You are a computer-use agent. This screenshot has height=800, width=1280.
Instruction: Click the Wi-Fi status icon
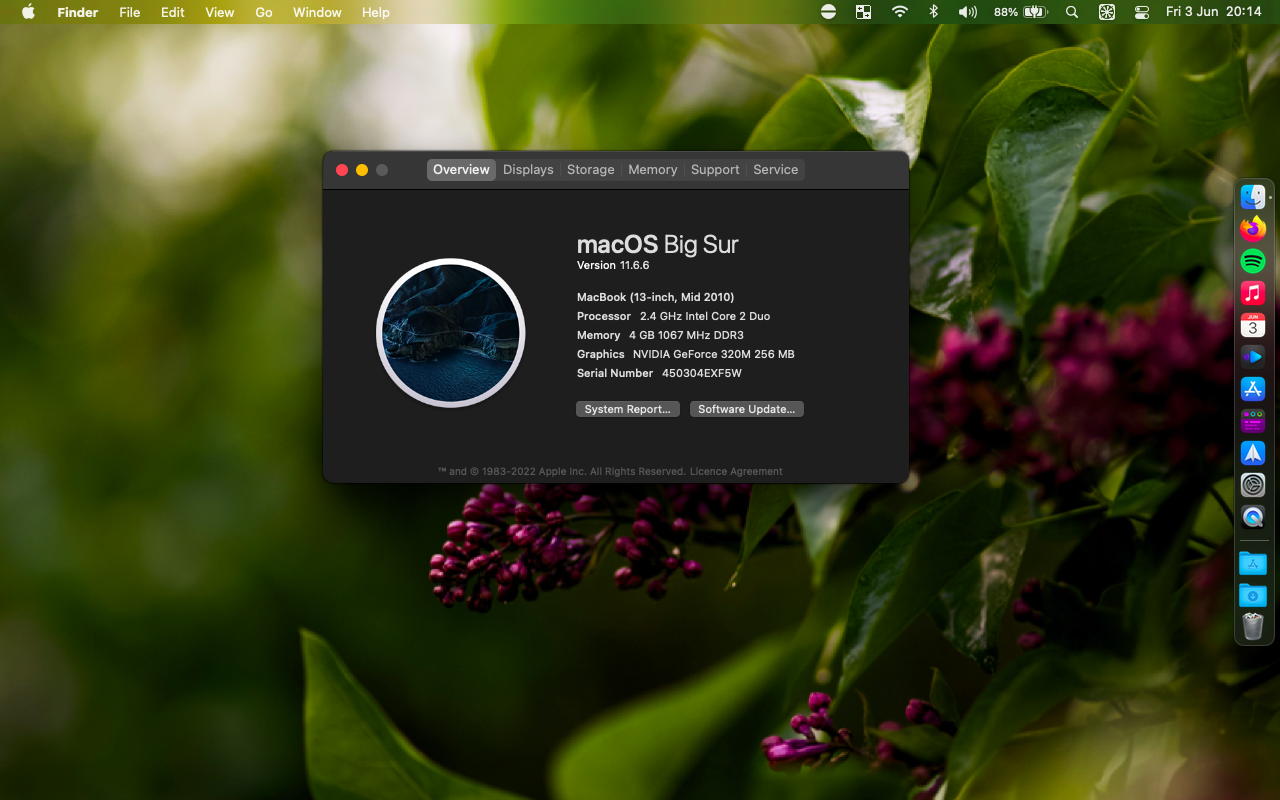[x=900, y=12]
